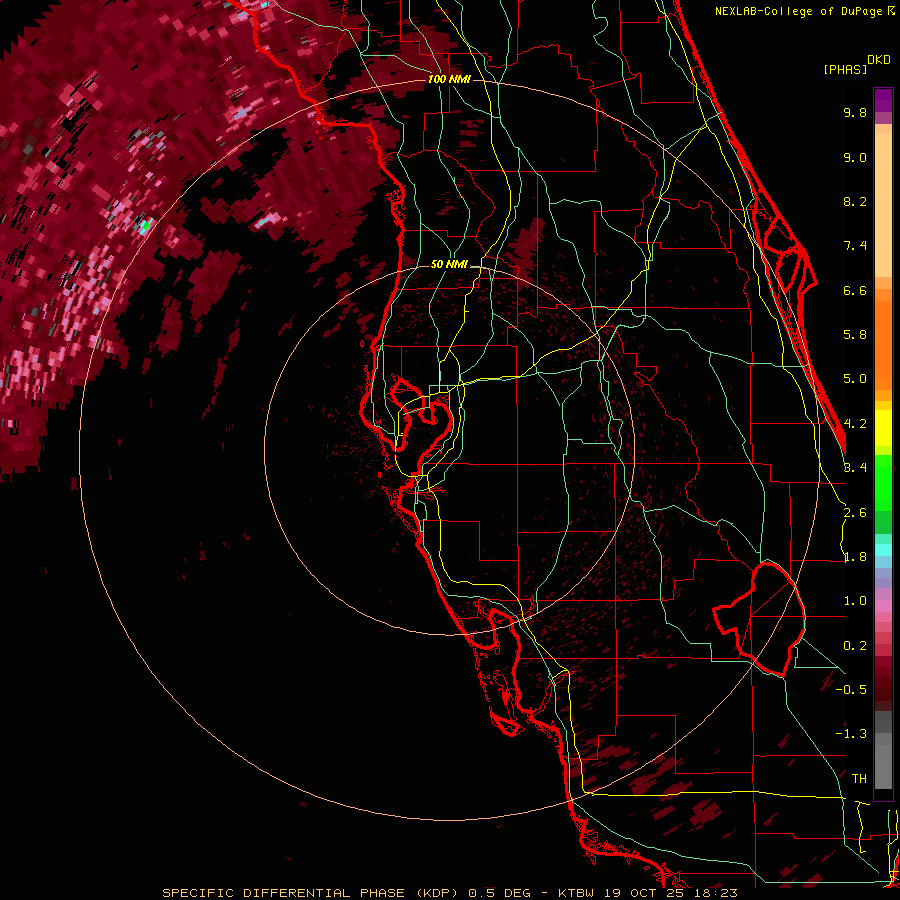
Task: Click the 50 NMI range ring label
Action: [x=449, y=264]
